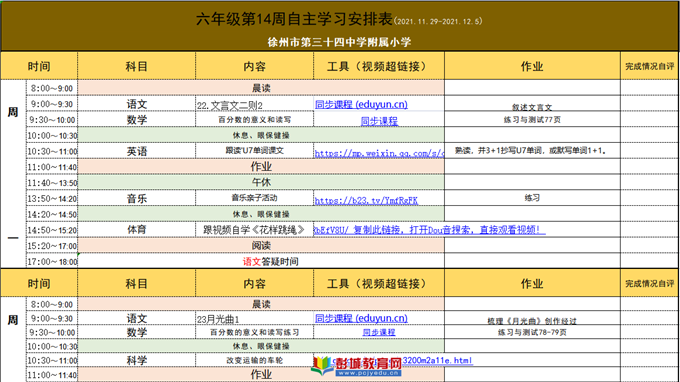Select the 练习与测试77页 homework cell
Viewport: 680px width, 382px height.
pos(532,120)
